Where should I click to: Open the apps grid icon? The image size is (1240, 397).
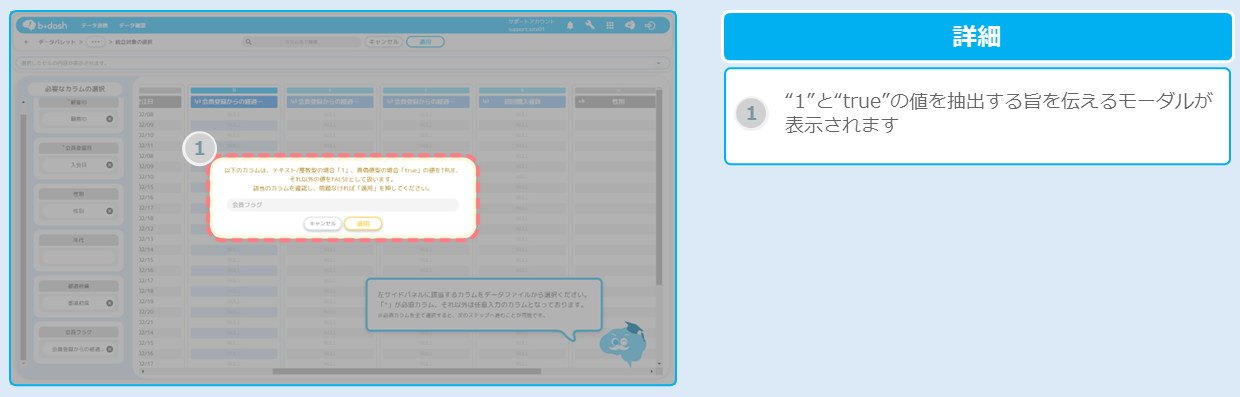pyautogui.click(x=610, y=25)
